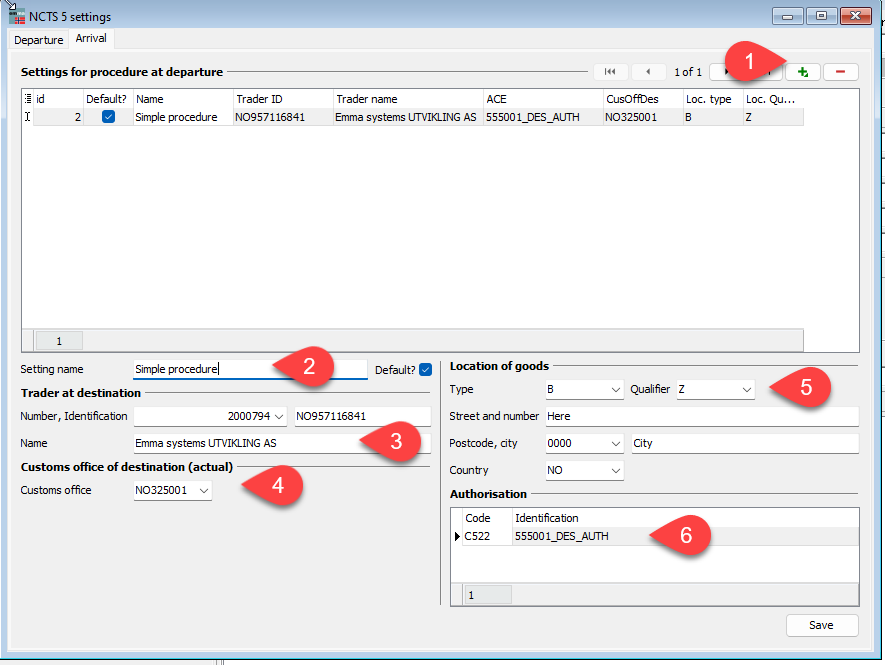Go to the previous record
885x665 pixels.
648,71
